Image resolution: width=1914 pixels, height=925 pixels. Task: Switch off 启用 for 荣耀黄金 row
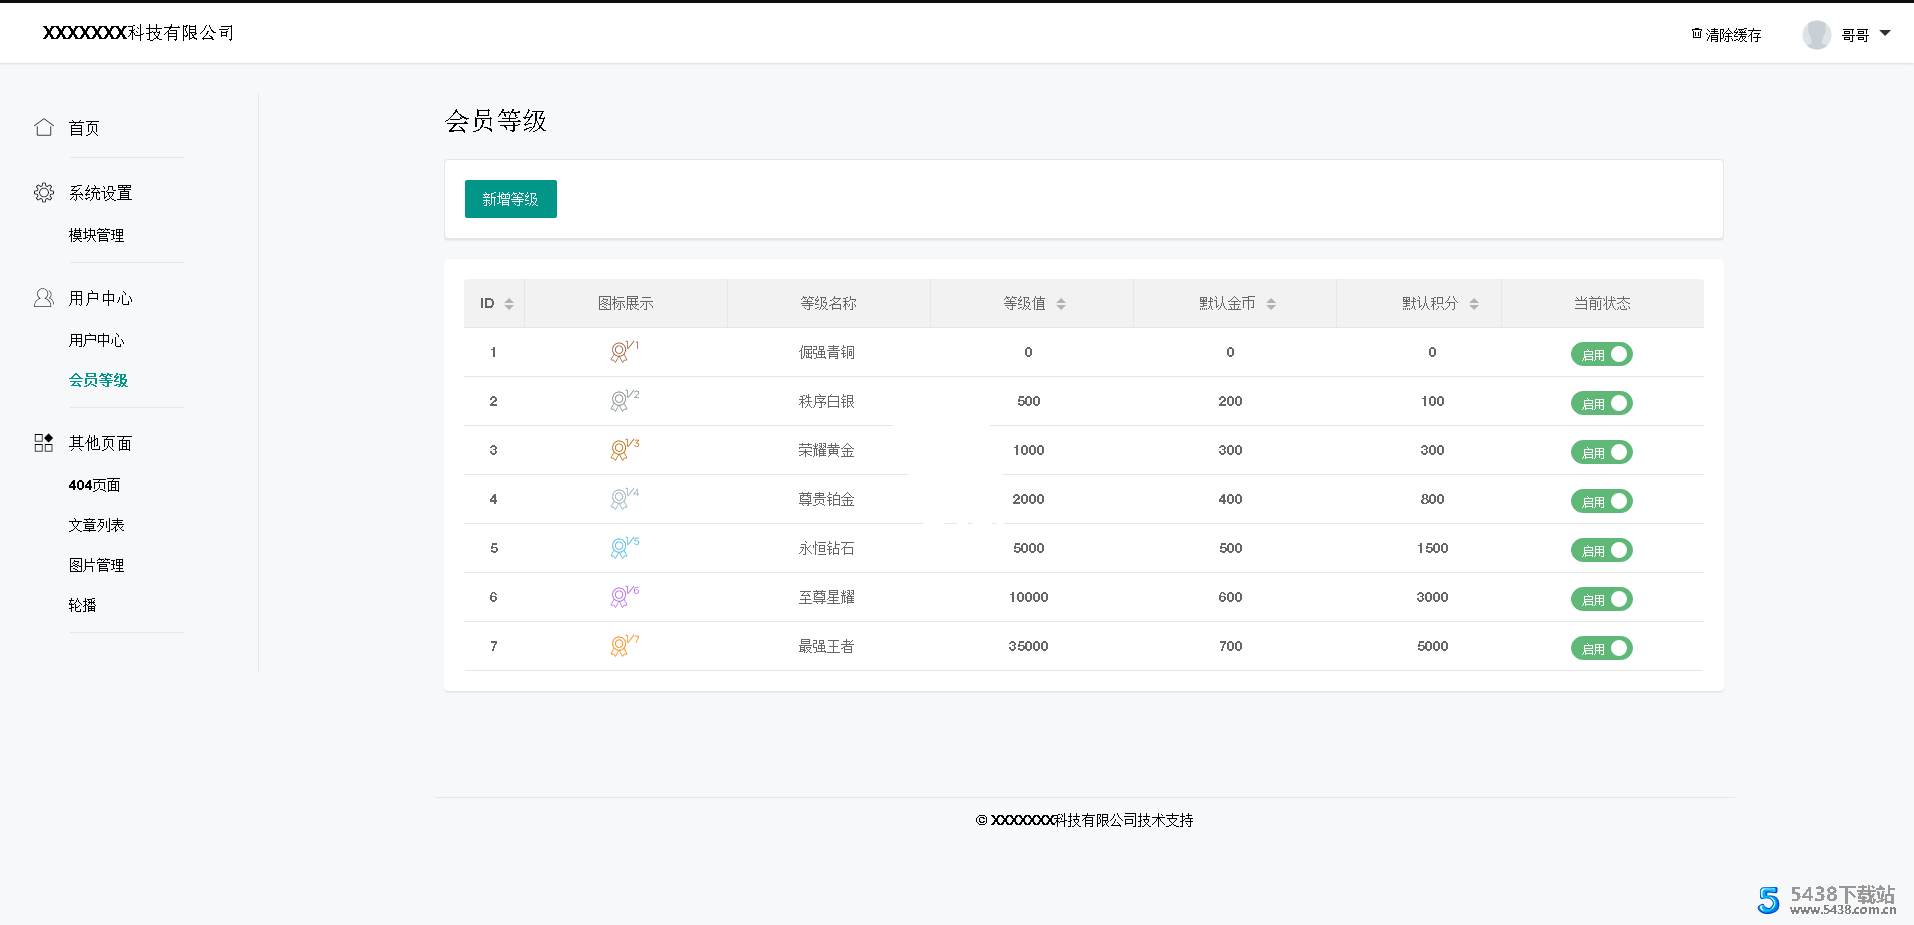(x=1601, y=451)
